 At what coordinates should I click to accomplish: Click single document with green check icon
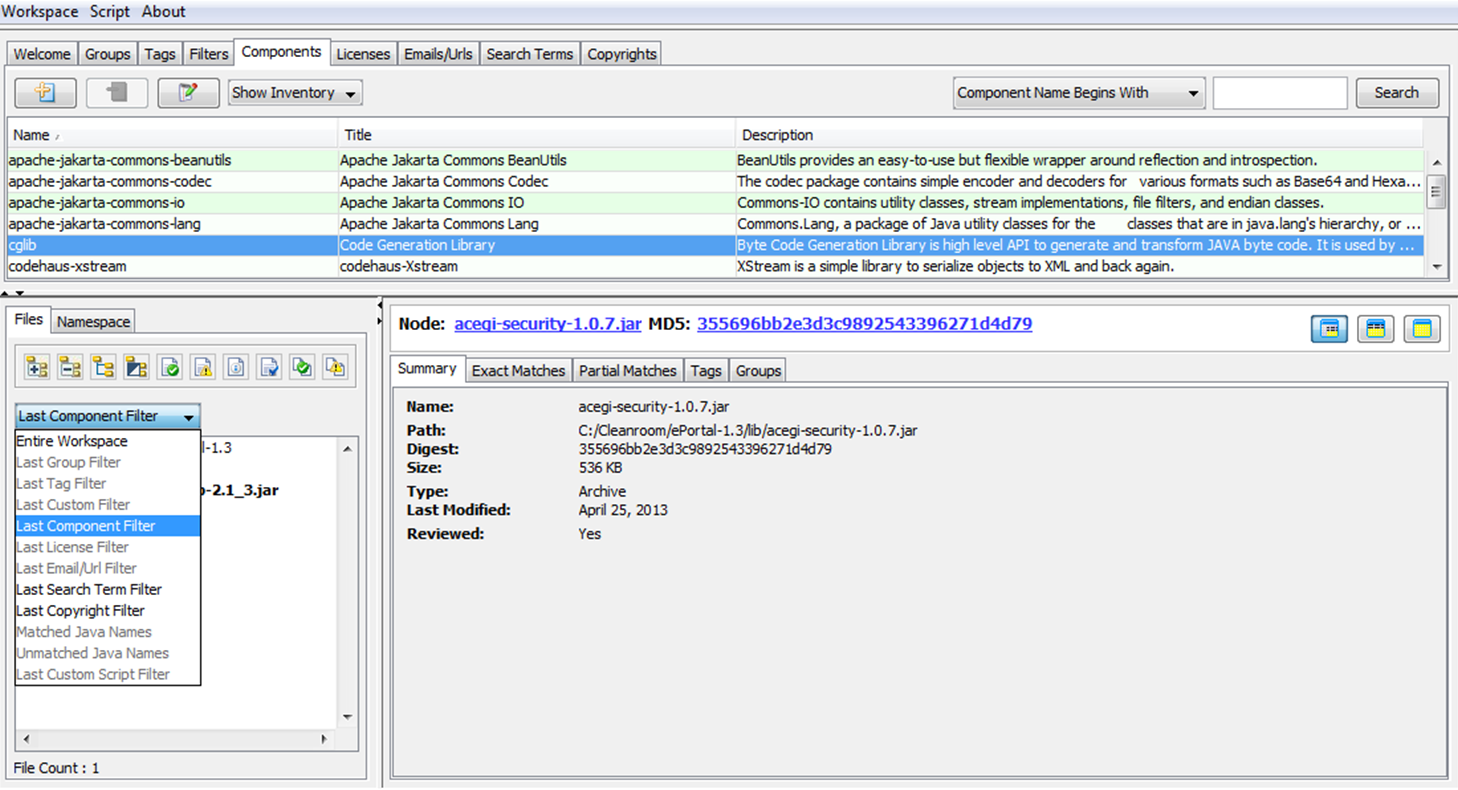coord(170,367)
